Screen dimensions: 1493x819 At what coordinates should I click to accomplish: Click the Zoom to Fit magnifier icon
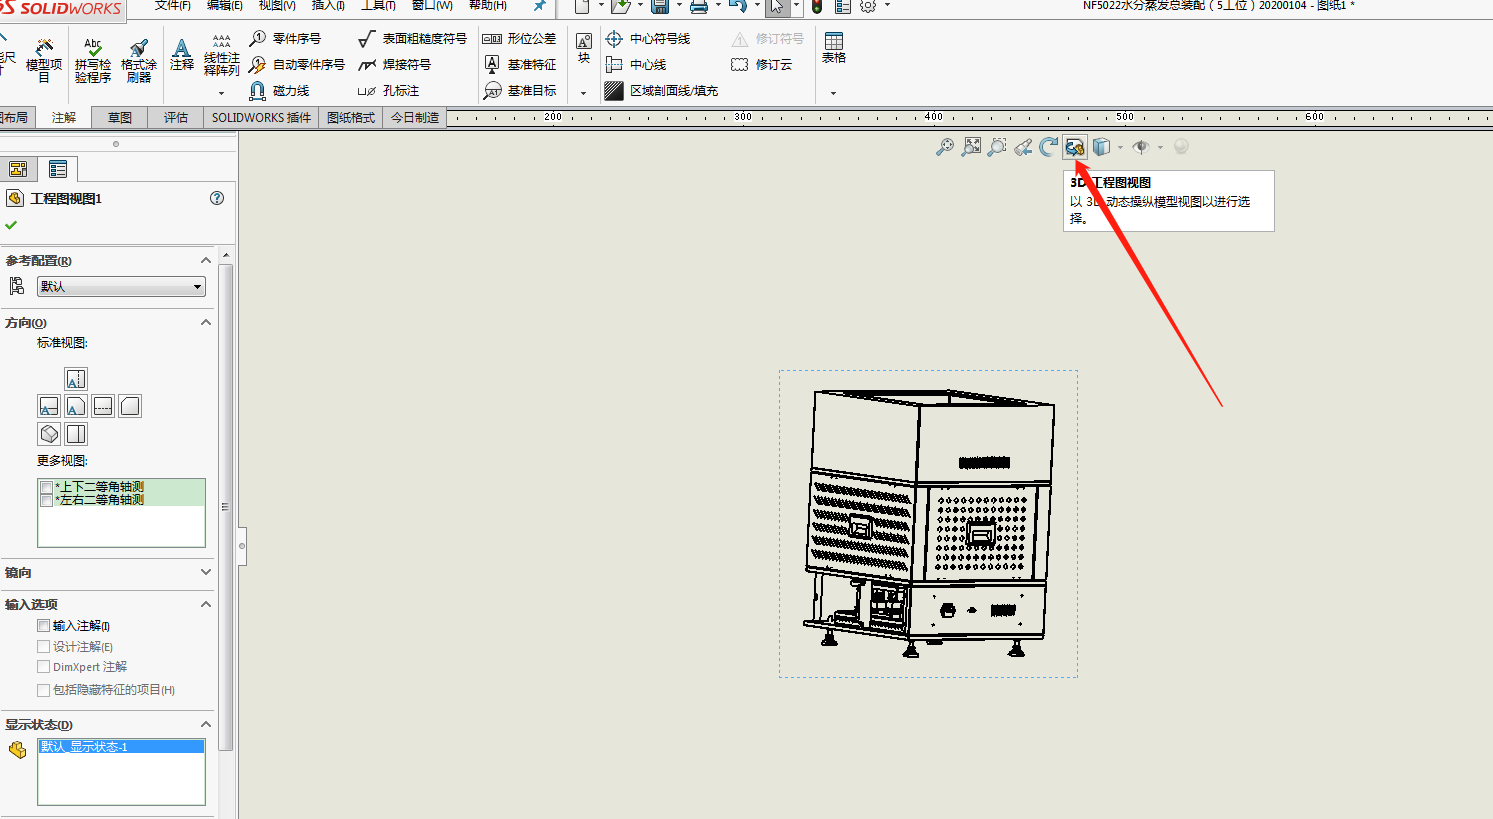(971, 147)
